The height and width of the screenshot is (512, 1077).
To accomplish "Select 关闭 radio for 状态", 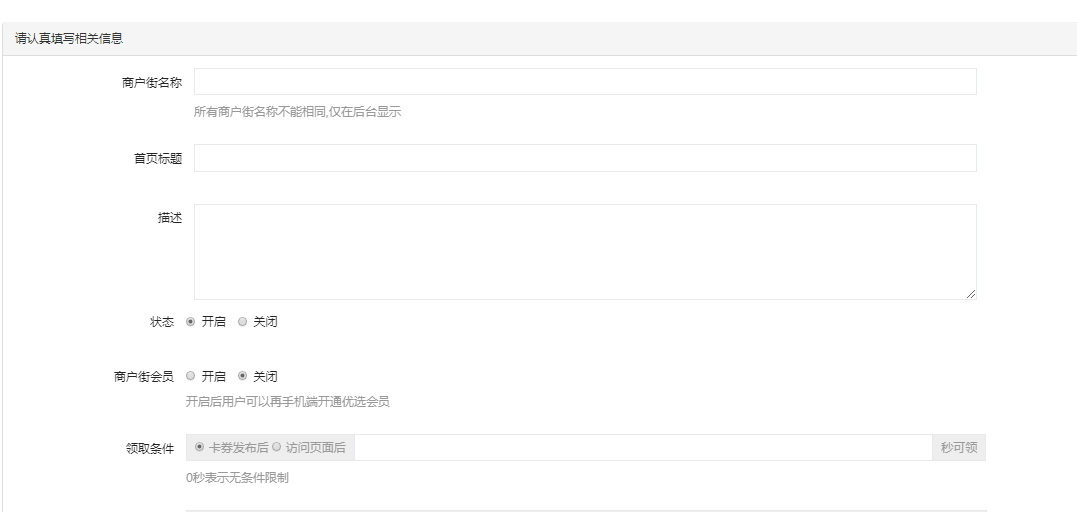I will [x=242, y=322].
